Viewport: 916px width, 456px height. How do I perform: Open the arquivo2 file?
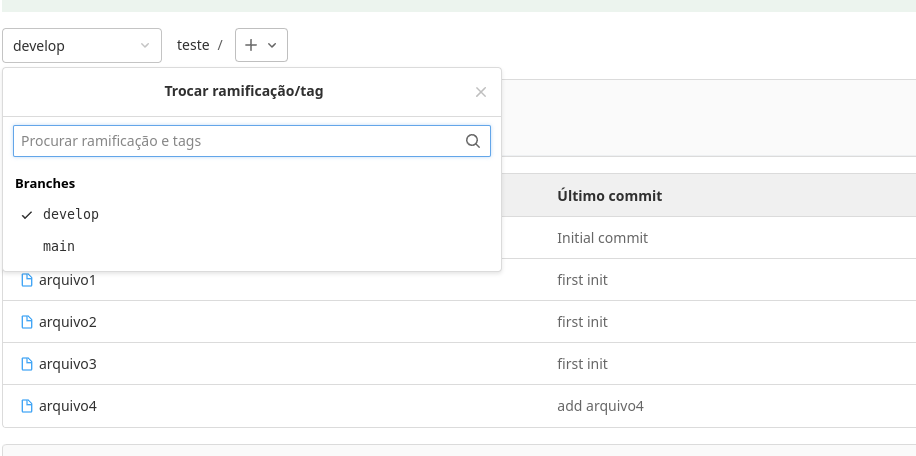pos(67,322)
